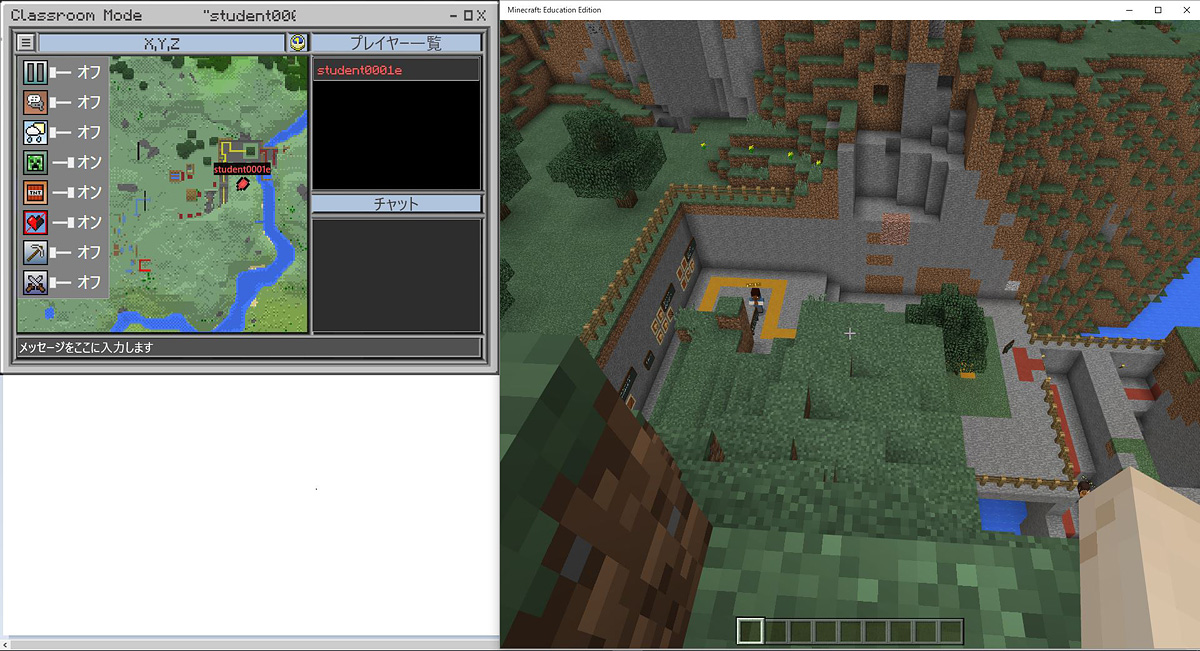Click the crossed swords PvP icon
The height and width of the screenshot is (651, 1200).
33,281
